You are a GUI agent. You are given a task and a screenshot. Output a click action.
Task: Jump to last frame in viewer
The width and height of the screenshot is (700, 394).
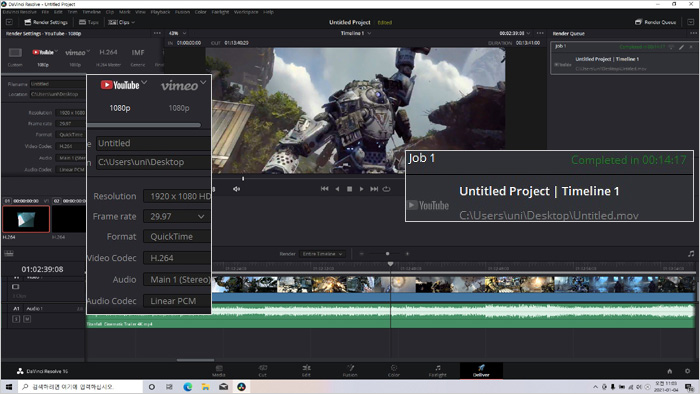coord(374,189)
